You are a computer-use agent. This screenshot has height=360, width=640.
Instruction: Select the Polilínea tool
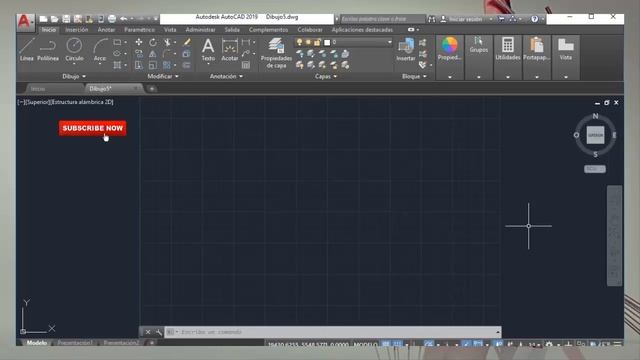[48, 50]
